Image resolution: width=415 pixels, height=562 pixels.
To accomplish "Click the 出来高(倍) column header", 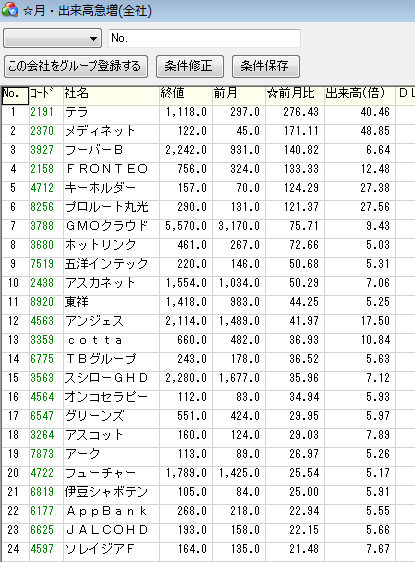I will tap(359, 95).
